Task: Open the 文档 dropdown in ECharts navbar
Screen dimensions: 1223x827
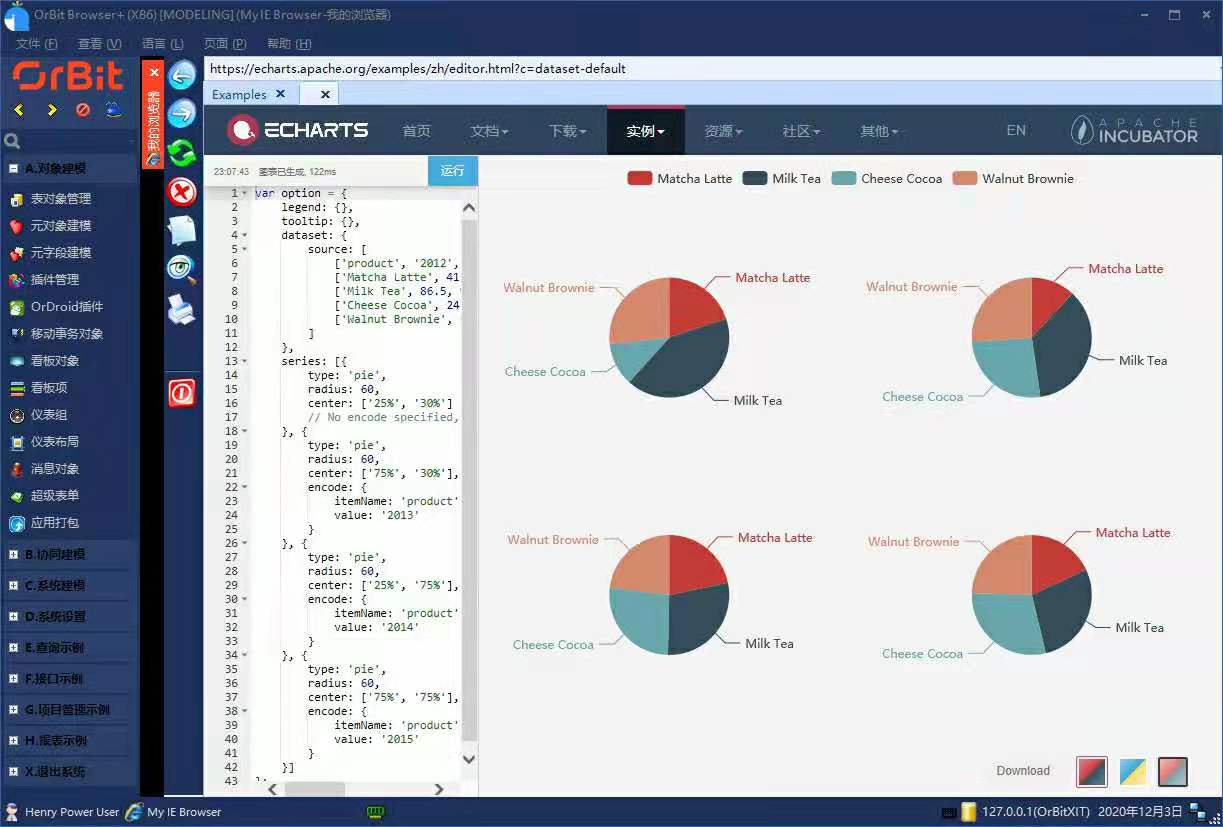Action: (x=489, y=131)
